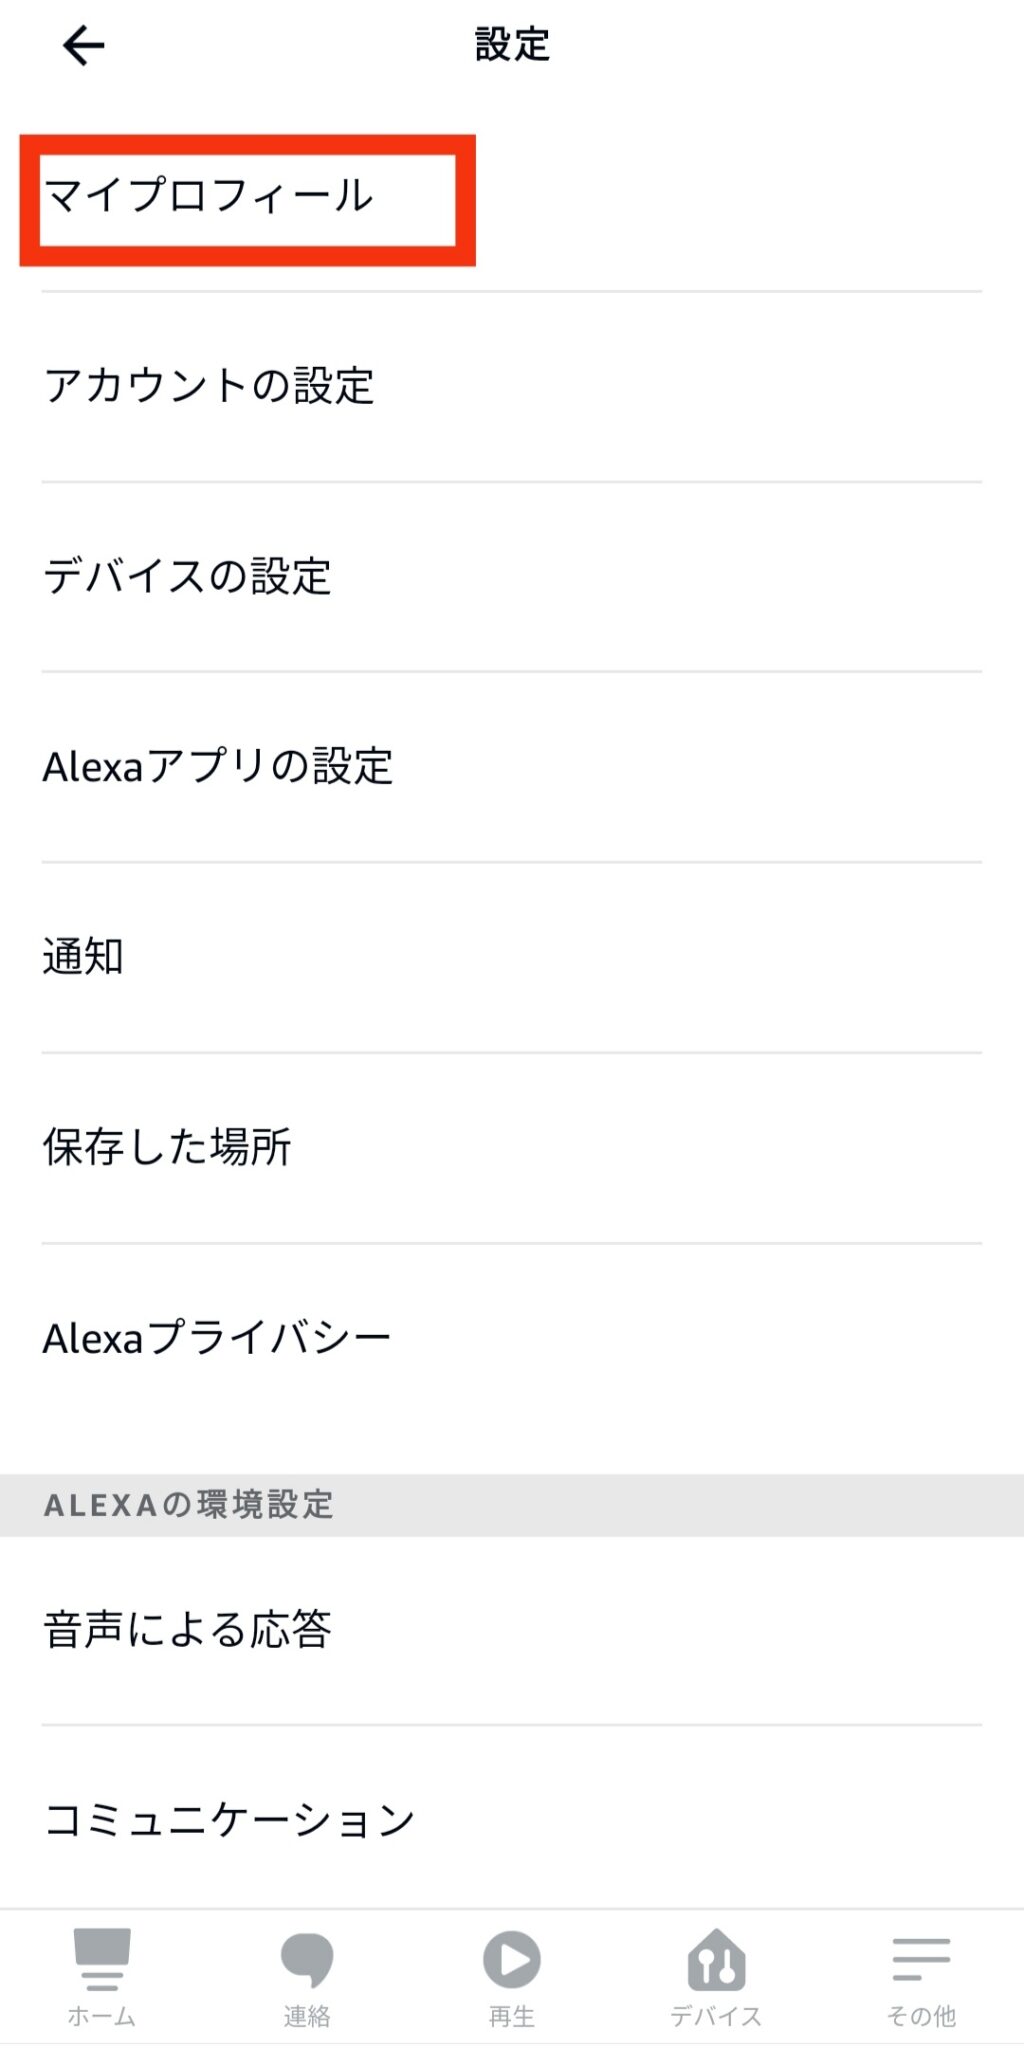This screenshot has width=1024, height=2048.
Task: Open マイプロフィール settings
Action: click(x=512, y=196)
